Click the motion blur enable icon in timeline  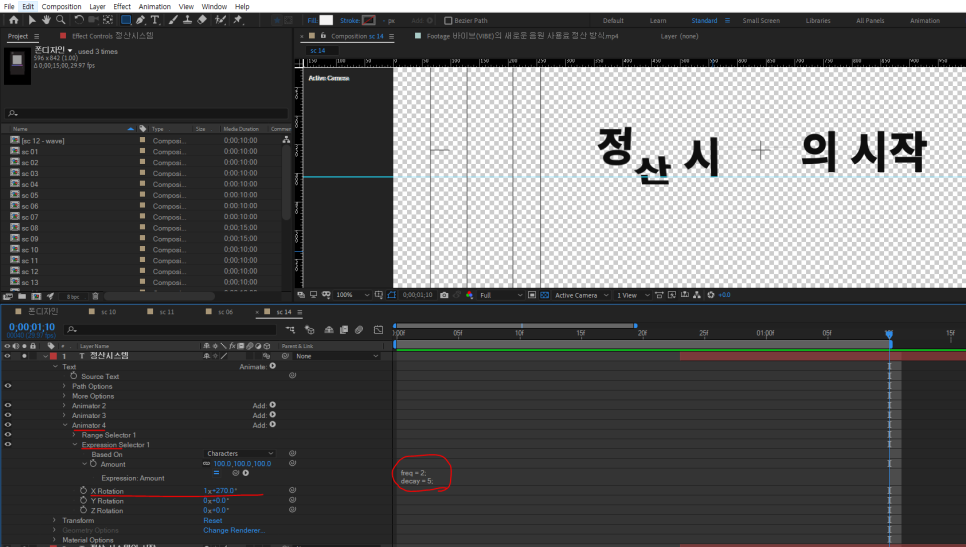point(359,330)
